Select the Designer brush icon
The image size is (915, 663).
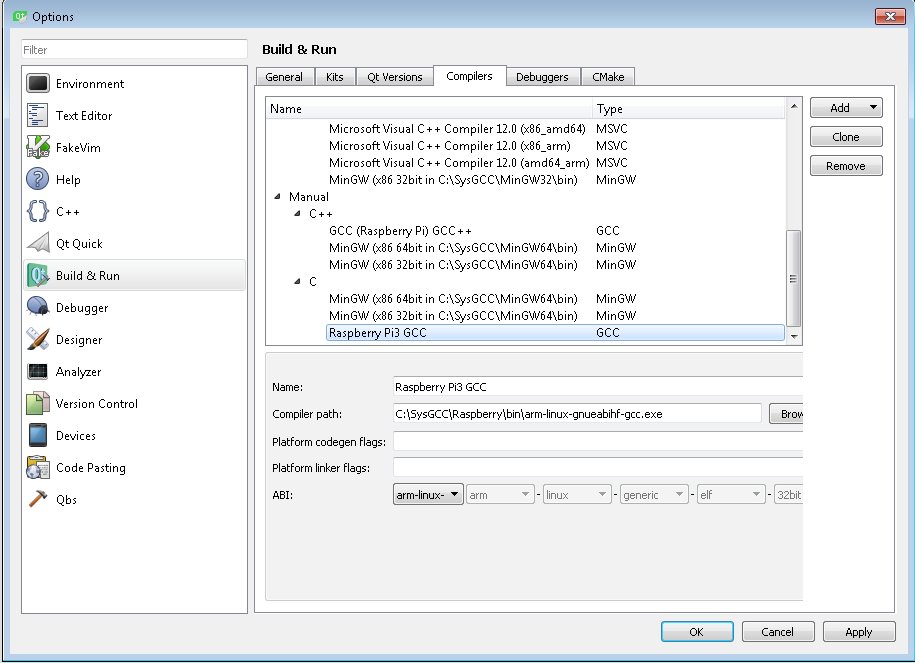click(38, 340)
